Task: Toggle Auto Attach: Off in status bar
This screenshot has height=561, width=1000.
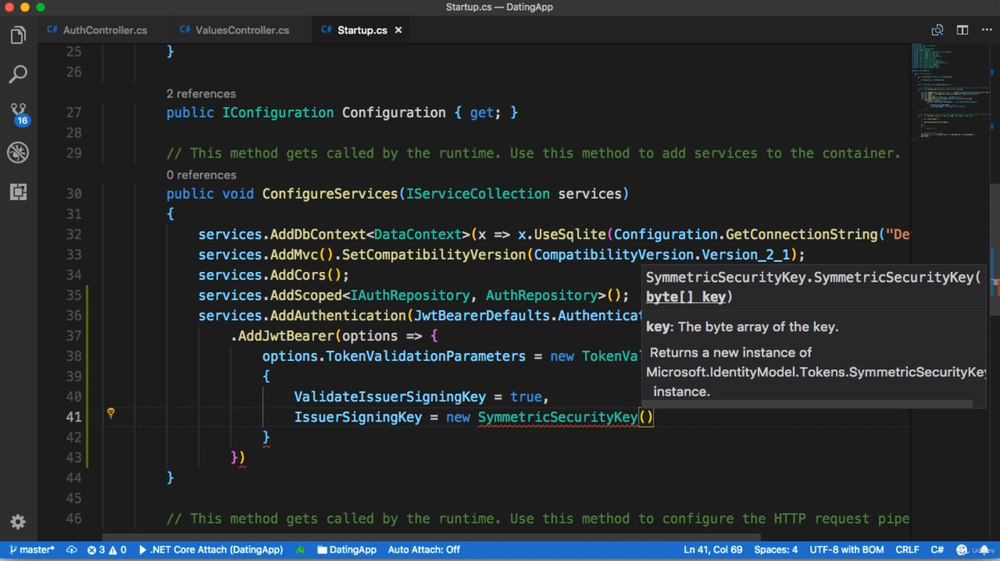Action: point(423,550)
